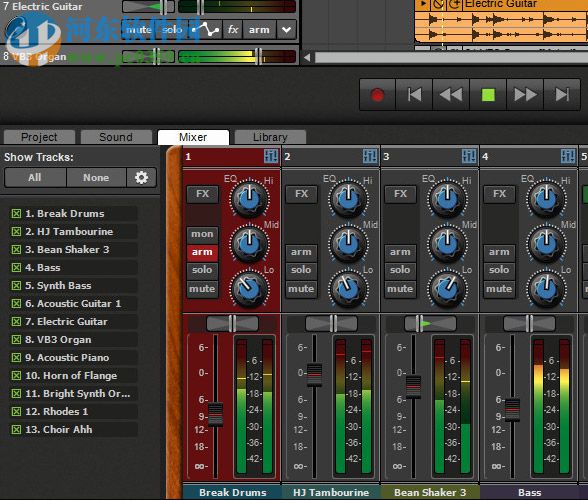The image size is (588, 500).
Task: Mute the Electric Guitar track
Action: pos(139,29)
